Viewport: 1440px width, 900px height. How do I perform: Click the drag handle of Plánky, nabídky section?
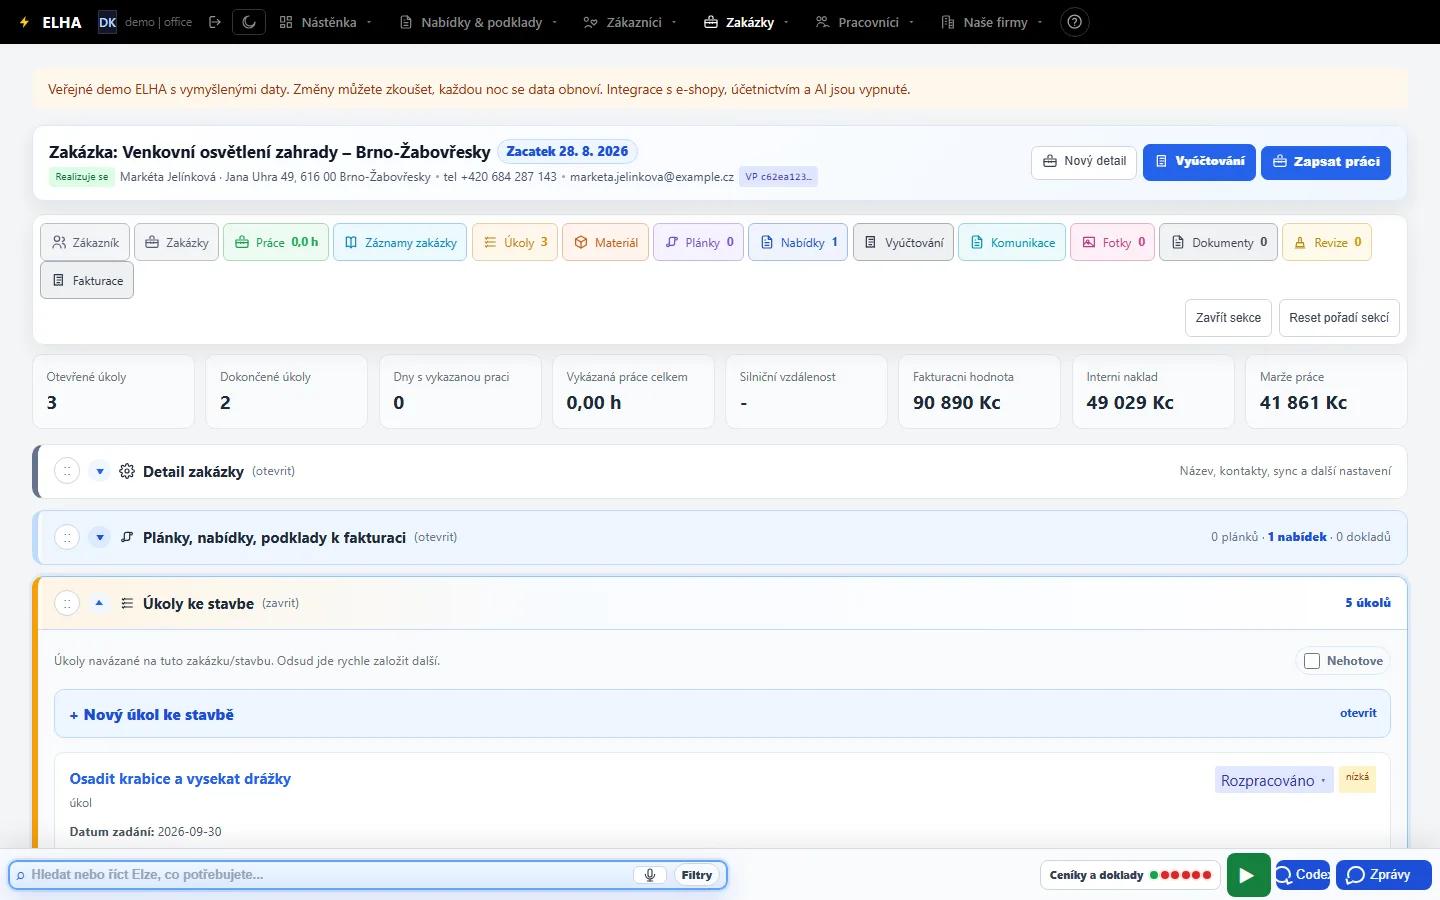coord(67,537)
